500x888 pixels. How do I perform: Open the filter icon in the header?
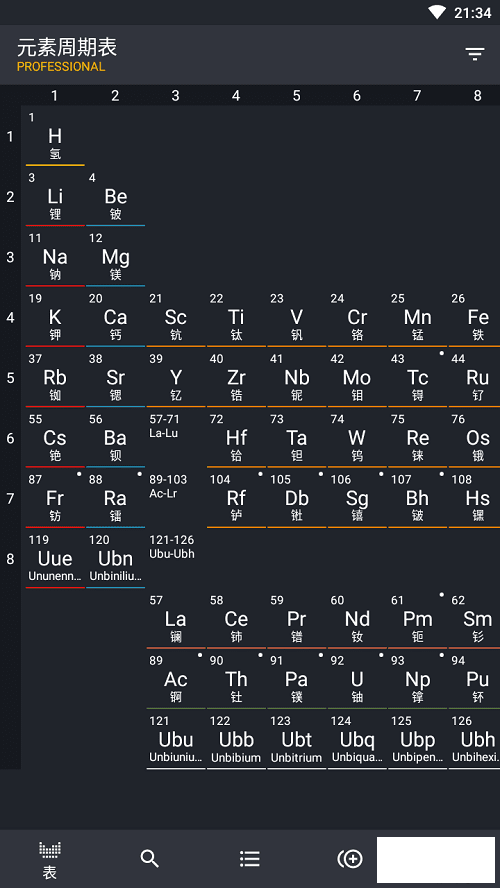[475, 54]
